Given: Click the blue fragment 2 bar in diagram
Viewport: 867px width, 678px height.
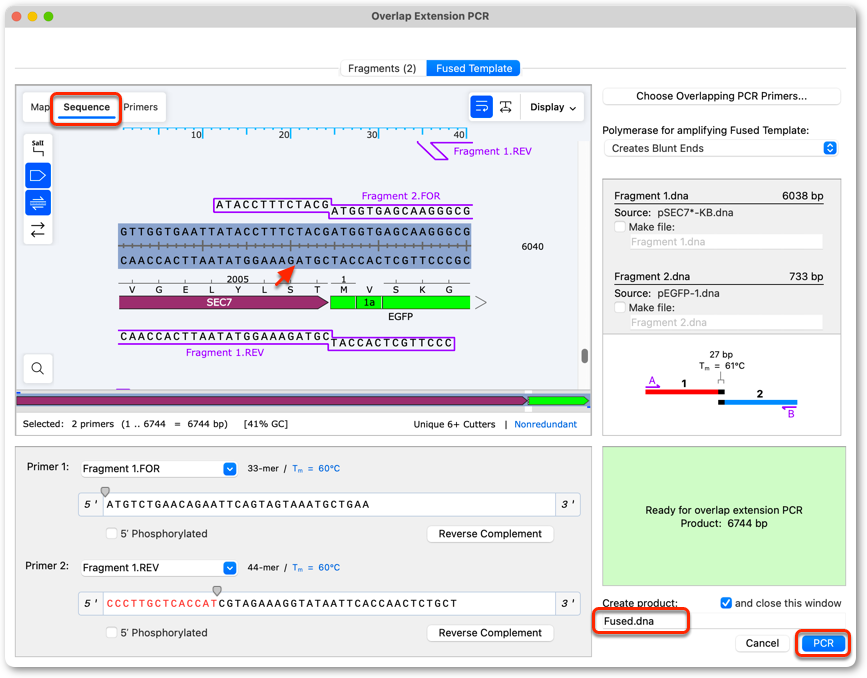Looking at the screenshot, I should [761, 402].
